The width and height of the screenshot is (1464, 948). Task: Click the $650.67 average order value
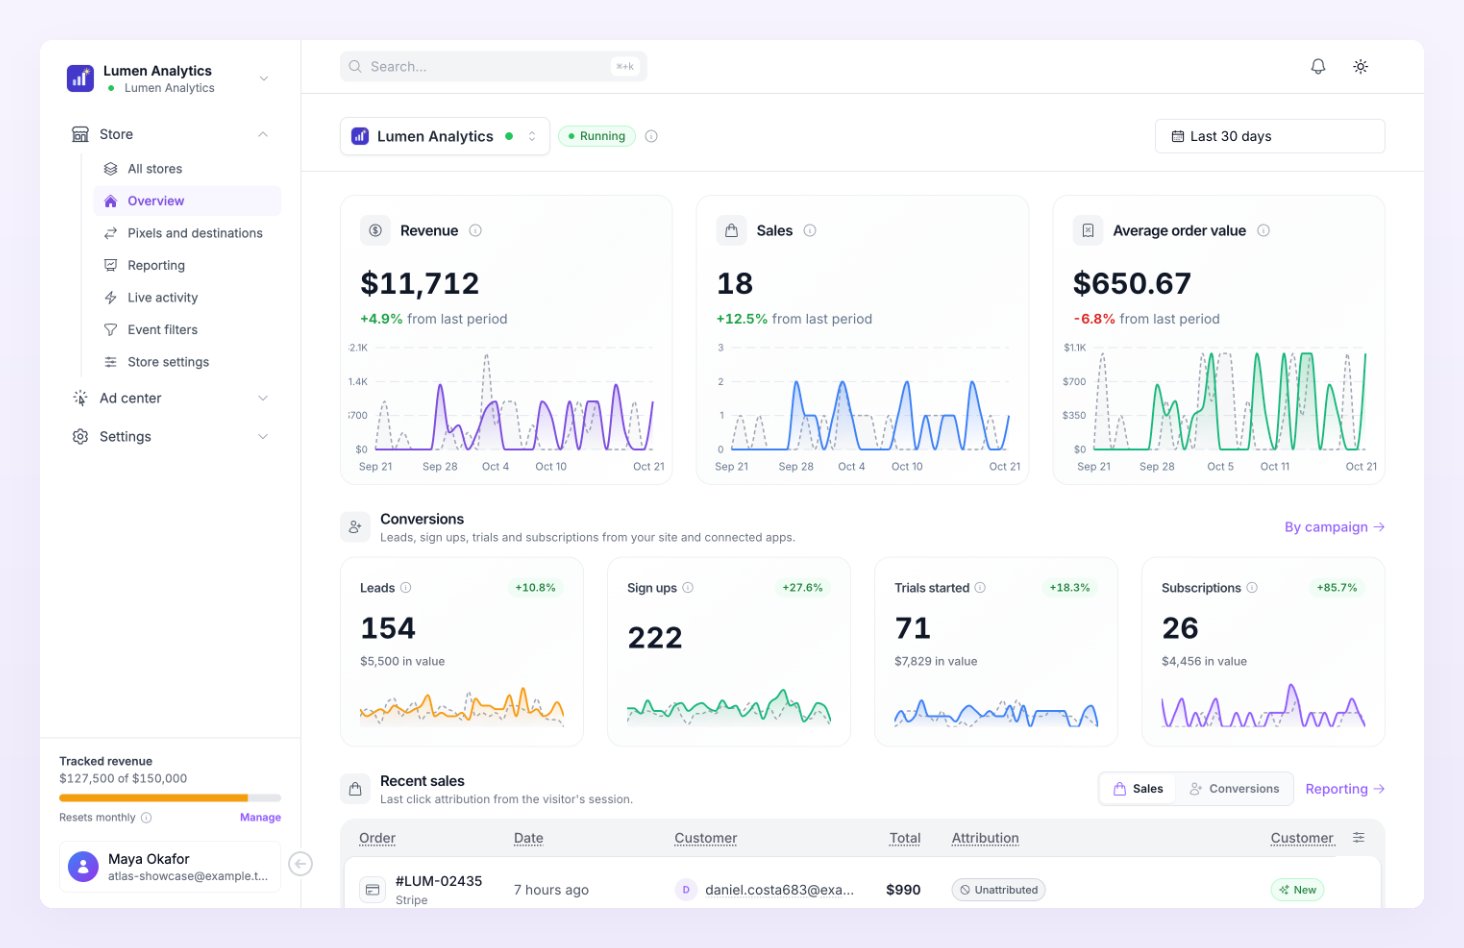pyautogui.click(x=1132, y=284)
